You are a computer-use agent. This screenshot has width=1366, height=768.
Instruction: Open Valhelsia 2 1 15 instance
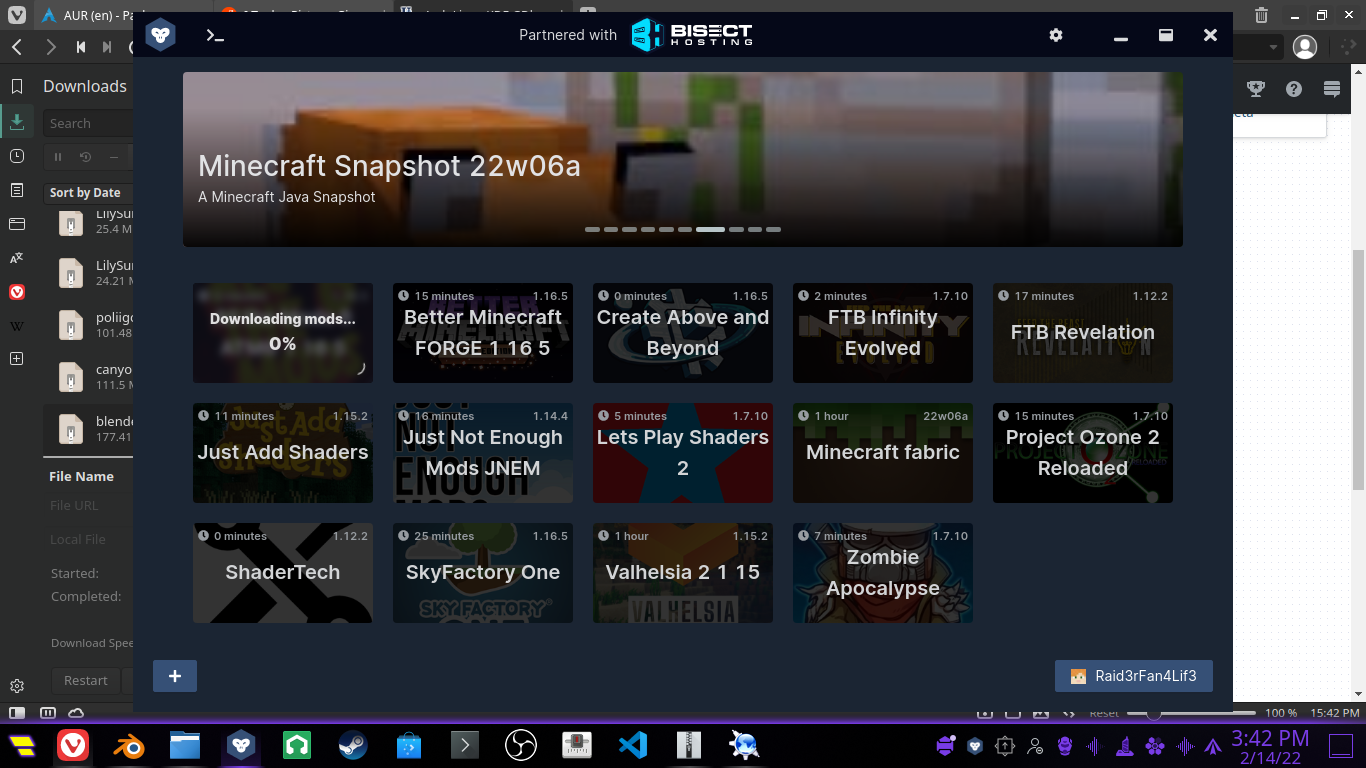[683, 573]
